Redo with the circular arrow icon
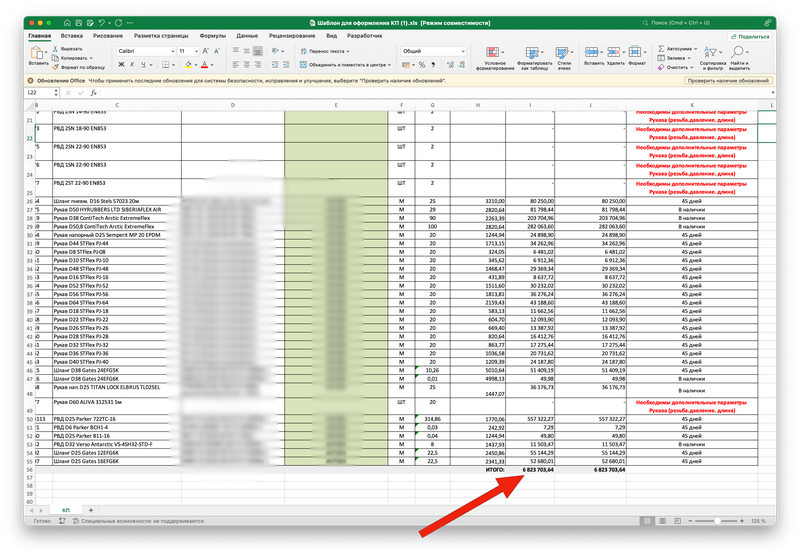The width and height of the screenshot is (800, 557). tap(118, 23)
